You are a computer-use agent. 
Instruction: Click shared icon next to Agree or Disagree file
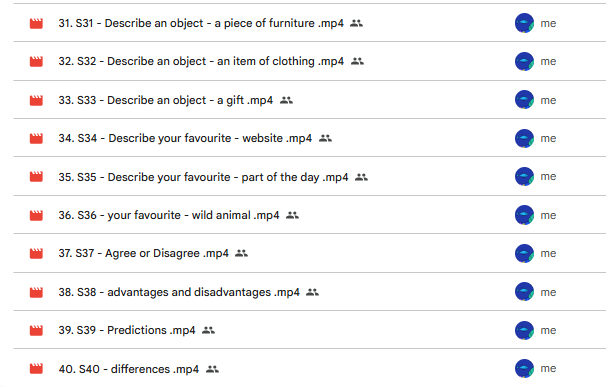click(242, 253)
